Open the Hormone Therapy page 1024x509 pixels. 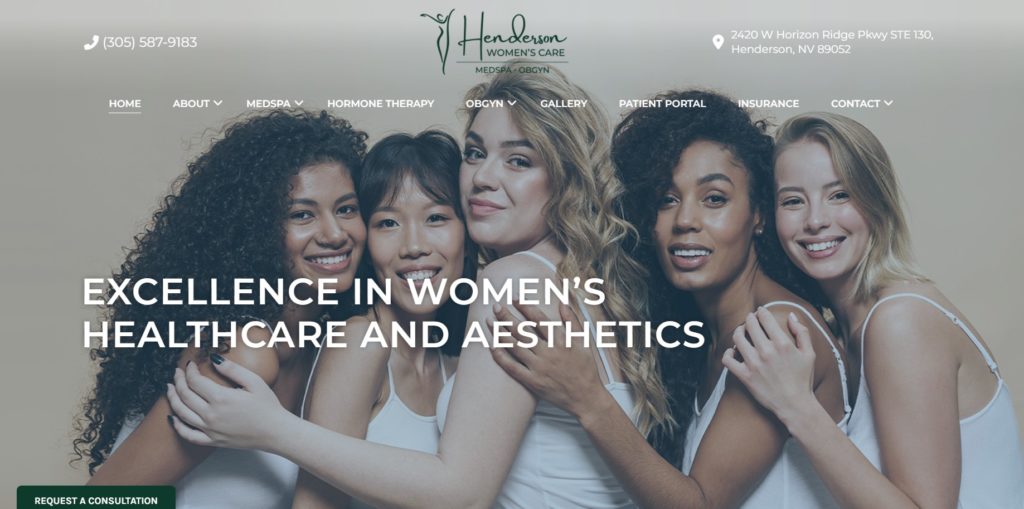(381, 103)
